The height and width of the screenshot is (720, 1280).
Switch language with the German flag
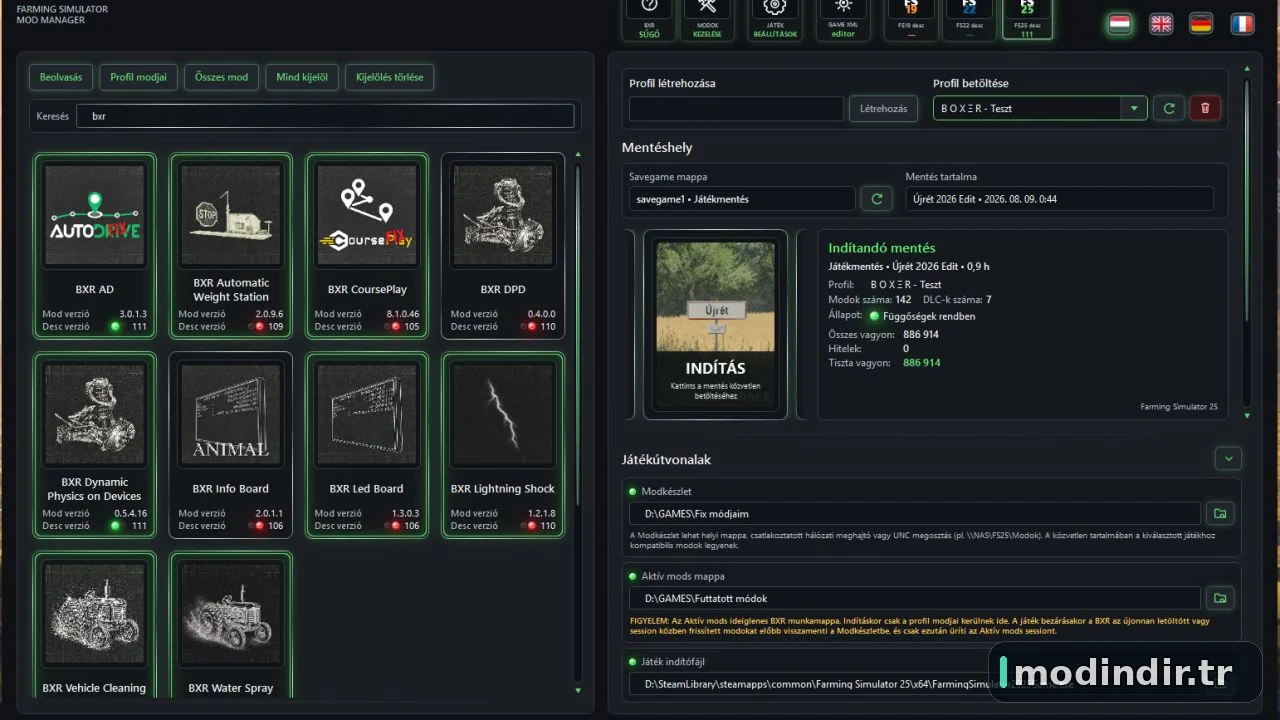click(1201, 24)
